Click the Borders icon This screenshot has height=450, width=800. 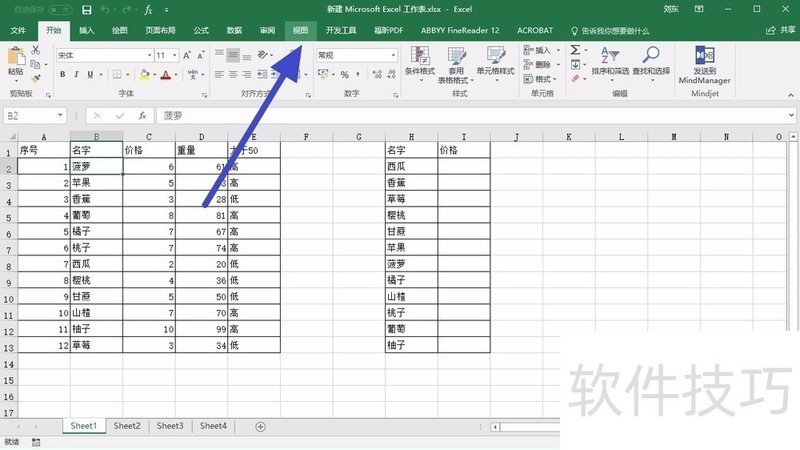[x=117, y=74]
